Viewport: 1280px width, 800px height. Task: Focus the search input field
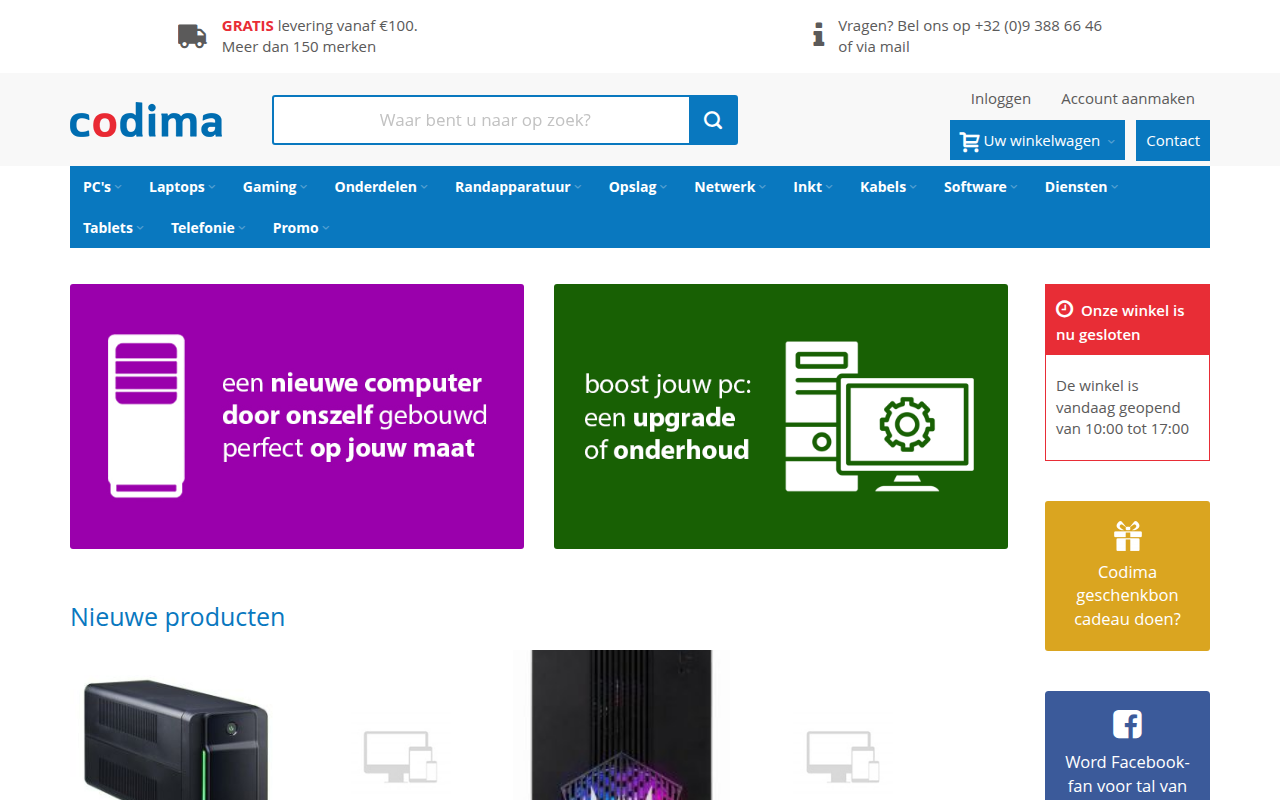tap(481, 120)
